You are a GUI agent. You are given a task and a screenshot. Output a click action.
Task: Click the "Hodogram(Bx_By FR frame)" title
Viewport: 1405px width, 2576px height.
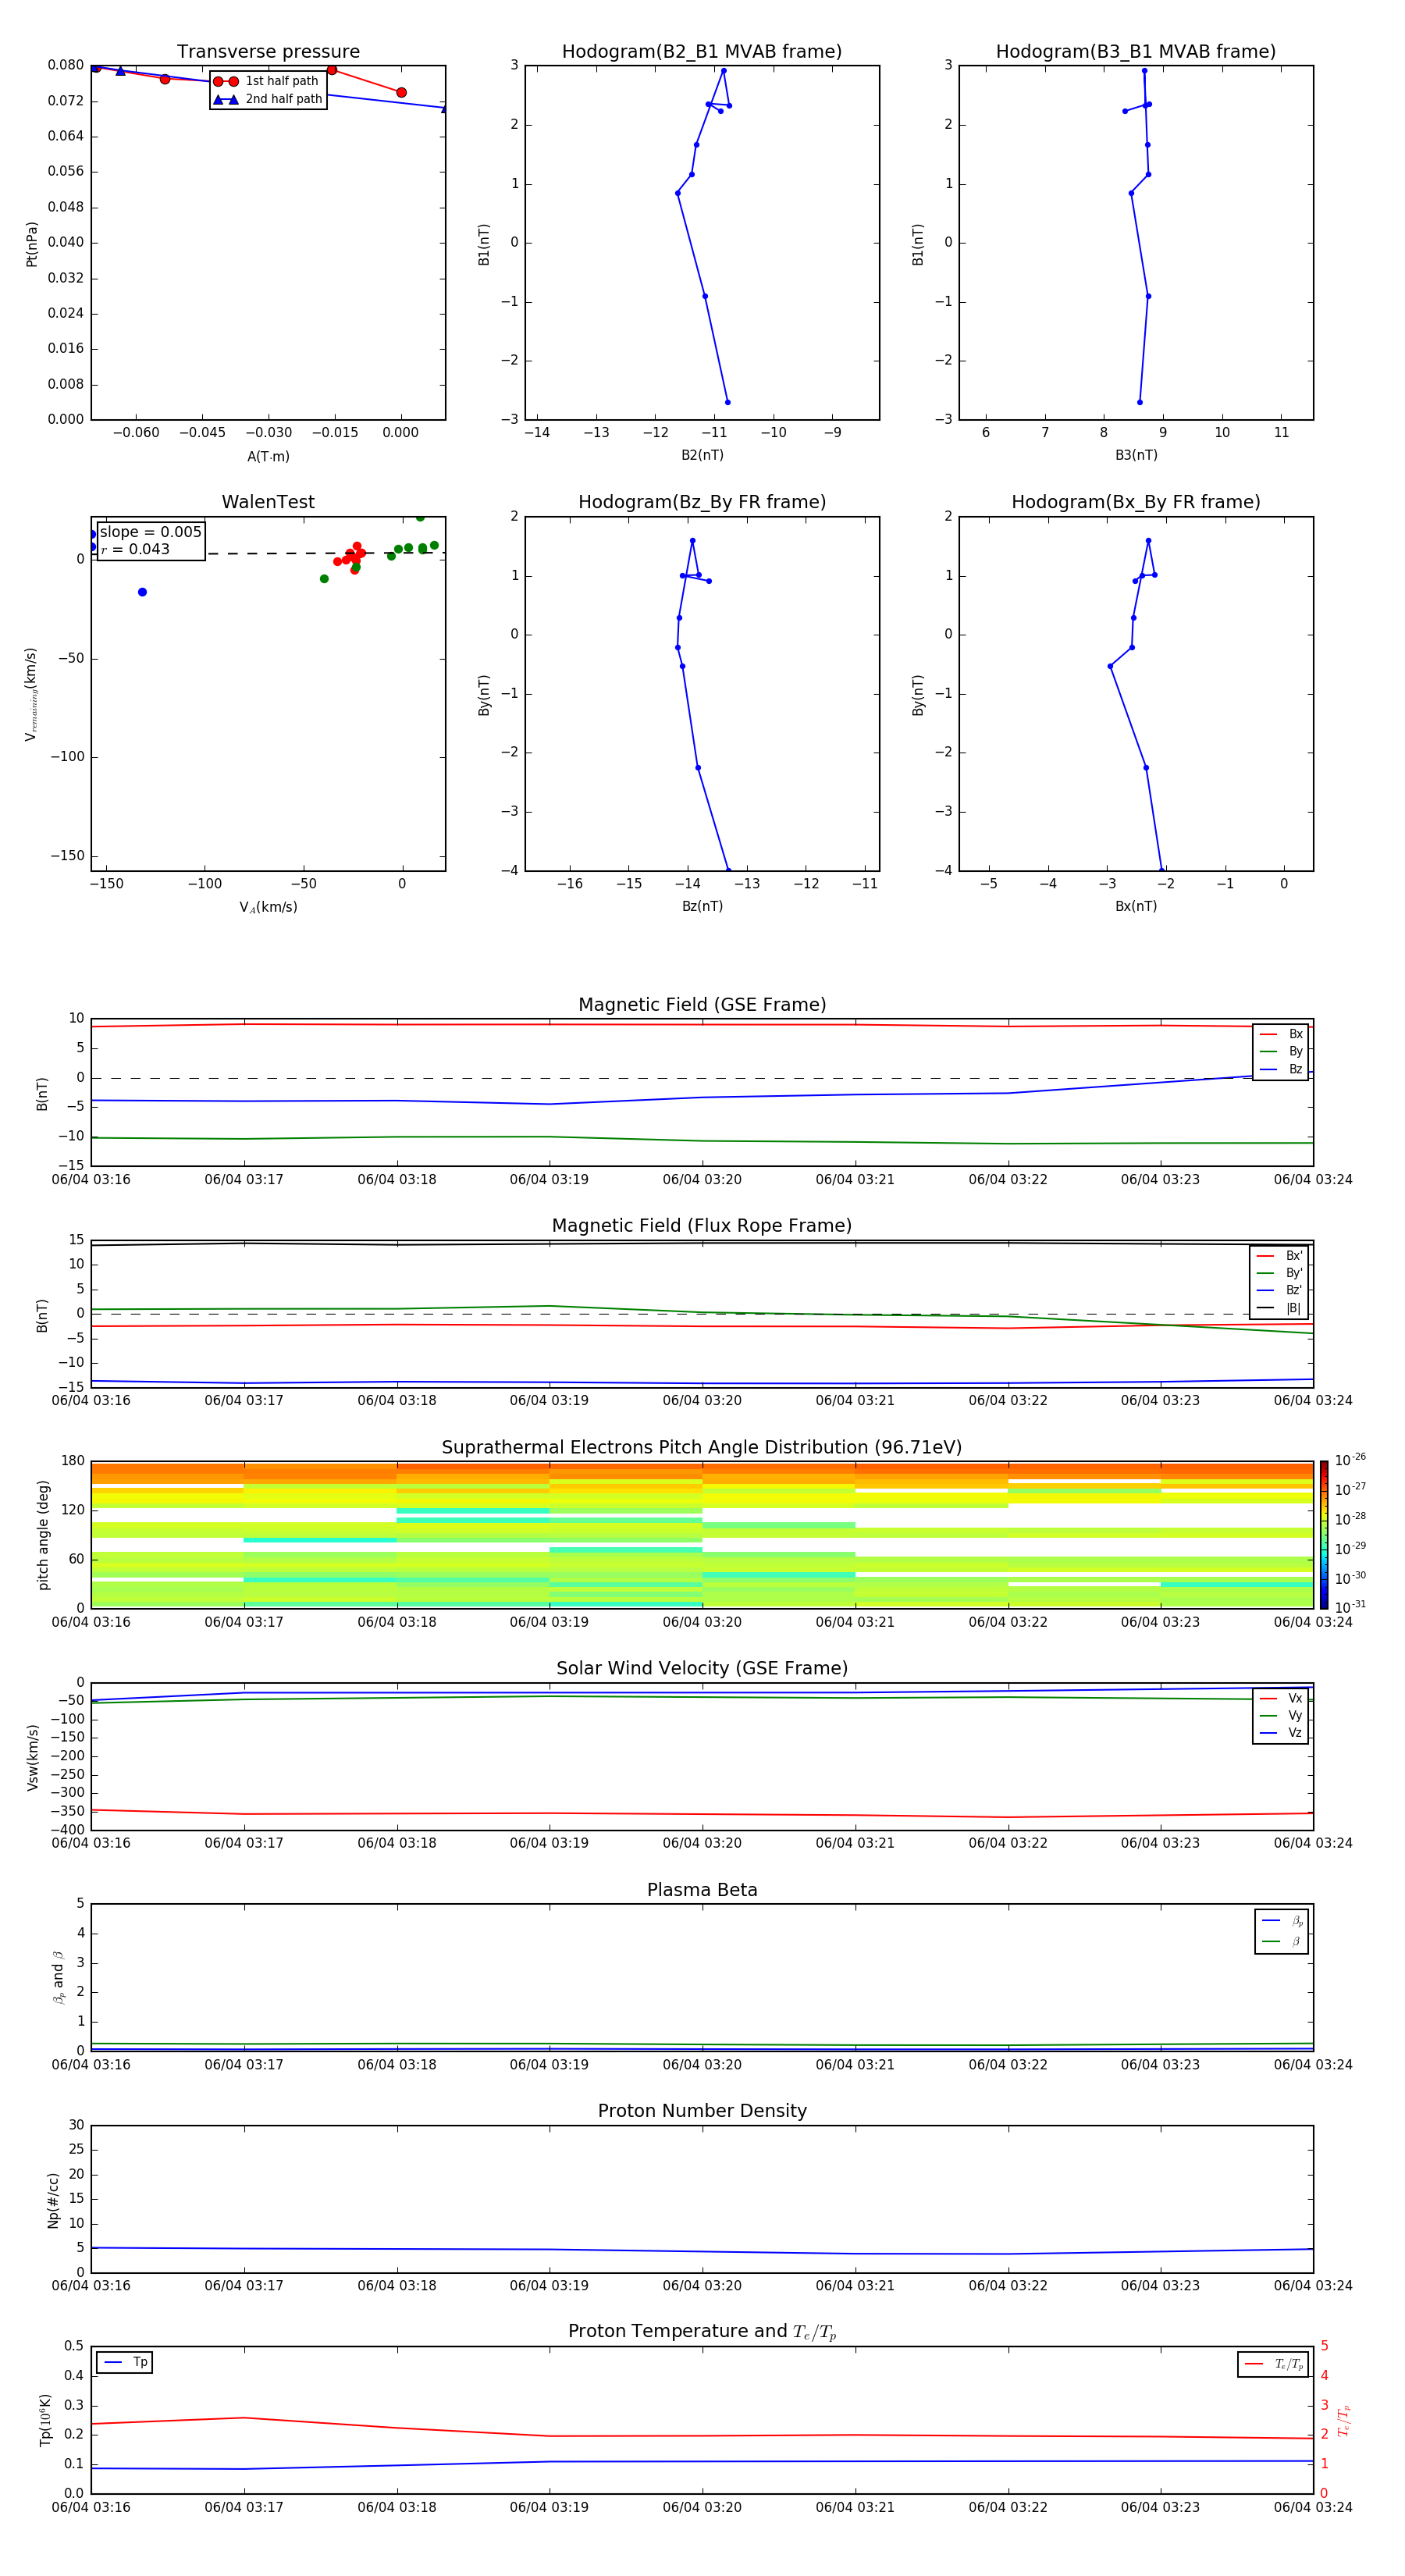pos(1136,502)
